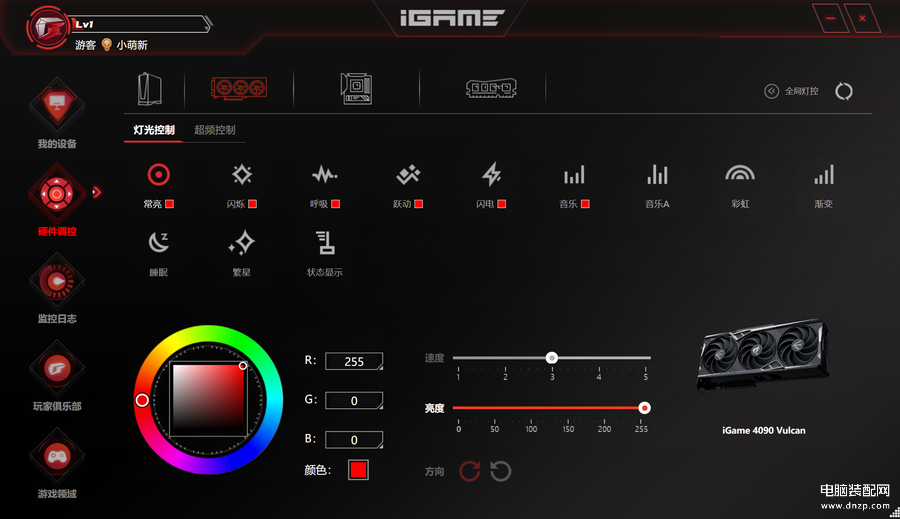Click the red swatch next to 呼吸
The height and width of the screenshot is (519, 900).
click(x=336, y=204)
